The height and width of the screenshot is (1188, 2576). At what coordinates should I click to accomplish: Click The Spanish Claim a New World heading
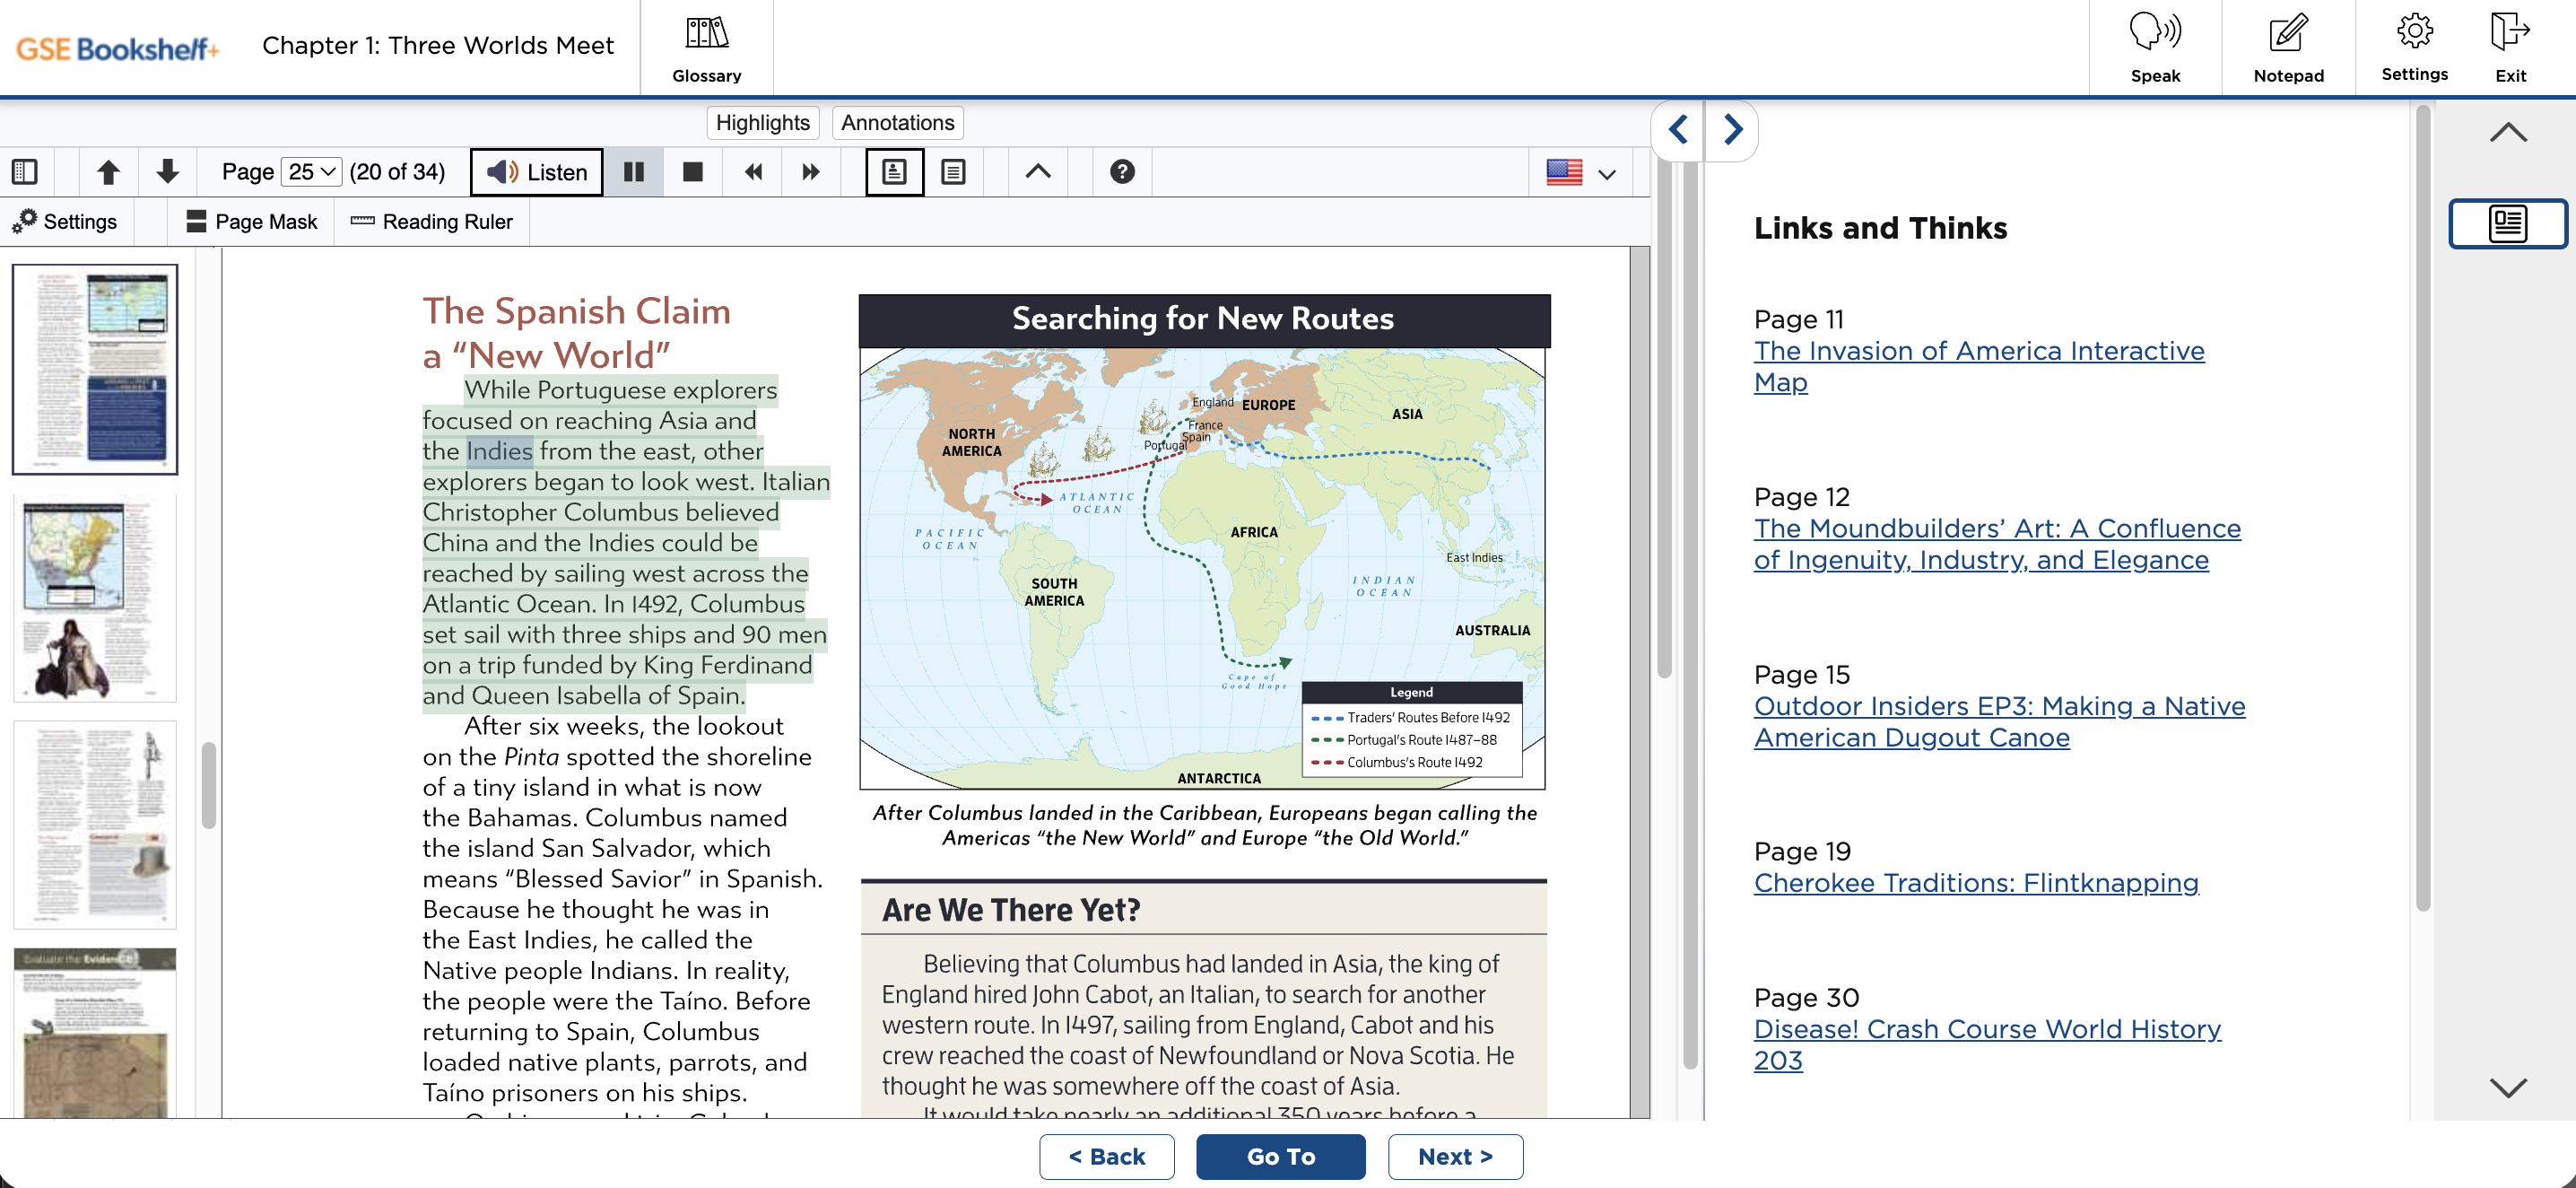click(x=576, y=333)
